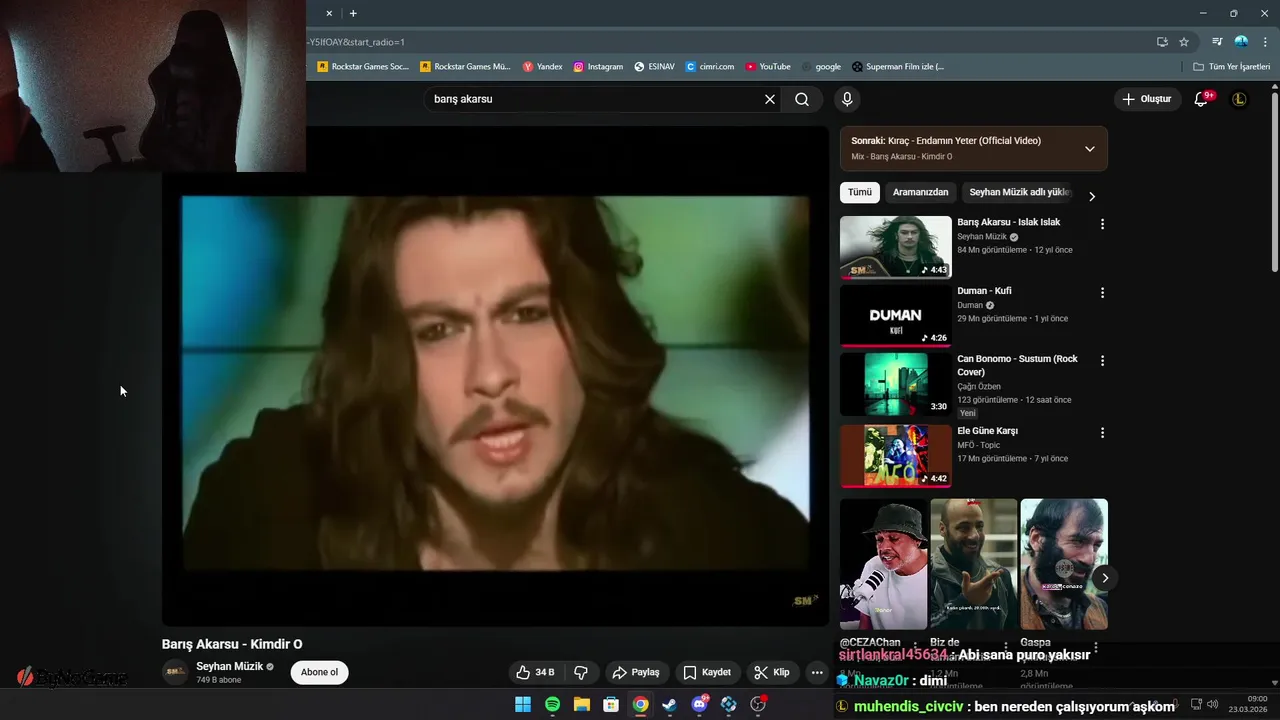Open the @CEZAChan short thumbnail
This screenshot has width=1280, height=720.
(883, 564)
